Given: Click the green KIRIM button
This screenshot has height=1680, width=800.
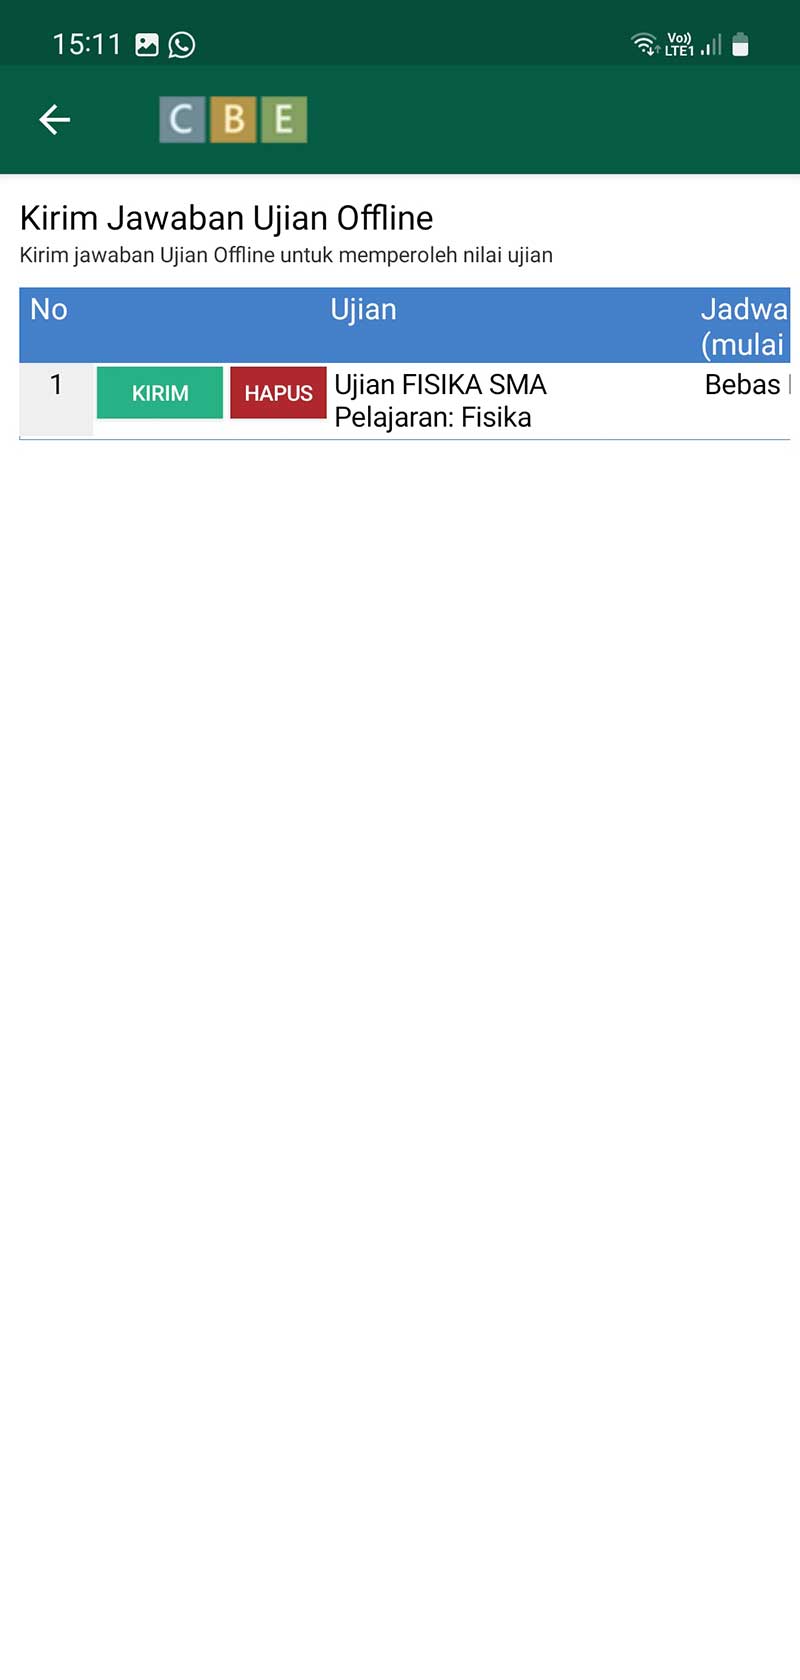Looking at the screenshot, I should pyautogui.click(x=160, y=393).
